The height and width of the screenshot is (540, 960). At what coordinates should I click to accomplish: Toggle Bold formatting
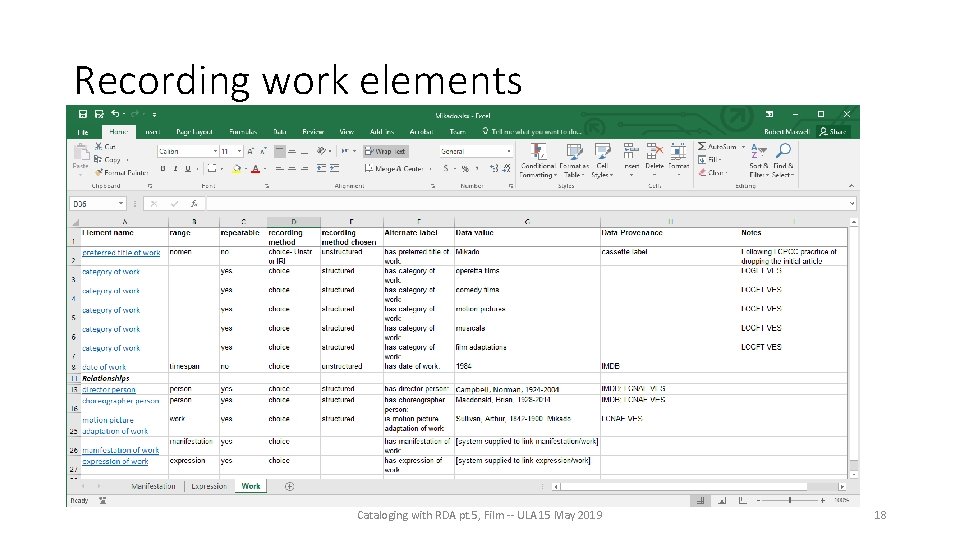[x=163, y=168]
